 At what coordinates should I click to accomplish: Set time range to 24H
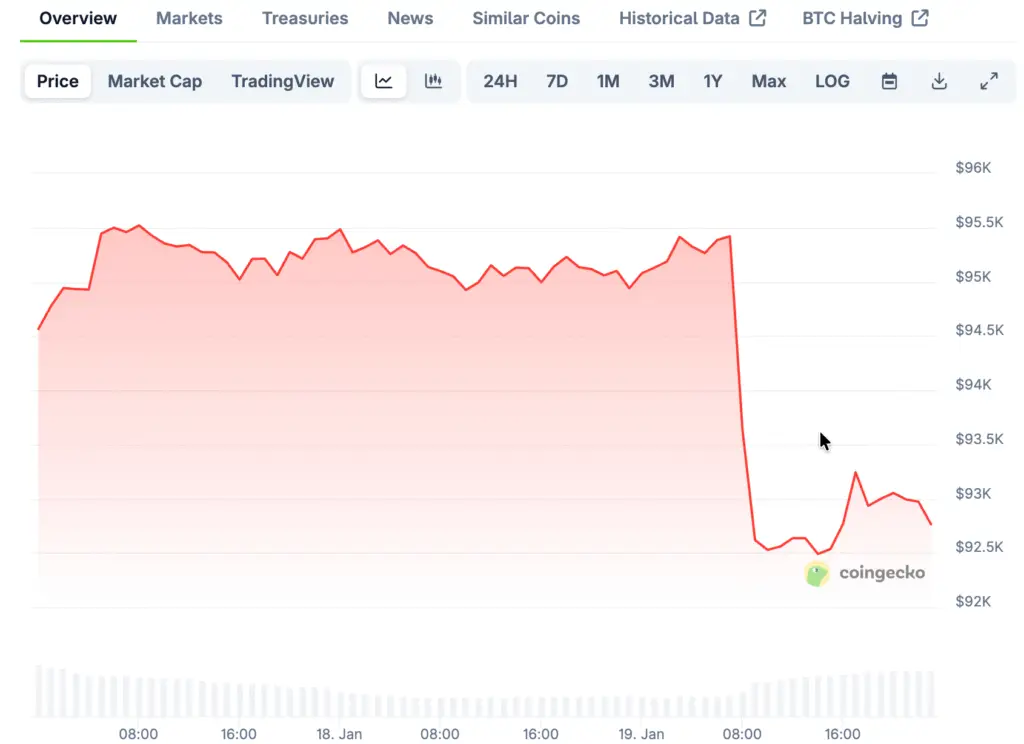pos(500,82)
